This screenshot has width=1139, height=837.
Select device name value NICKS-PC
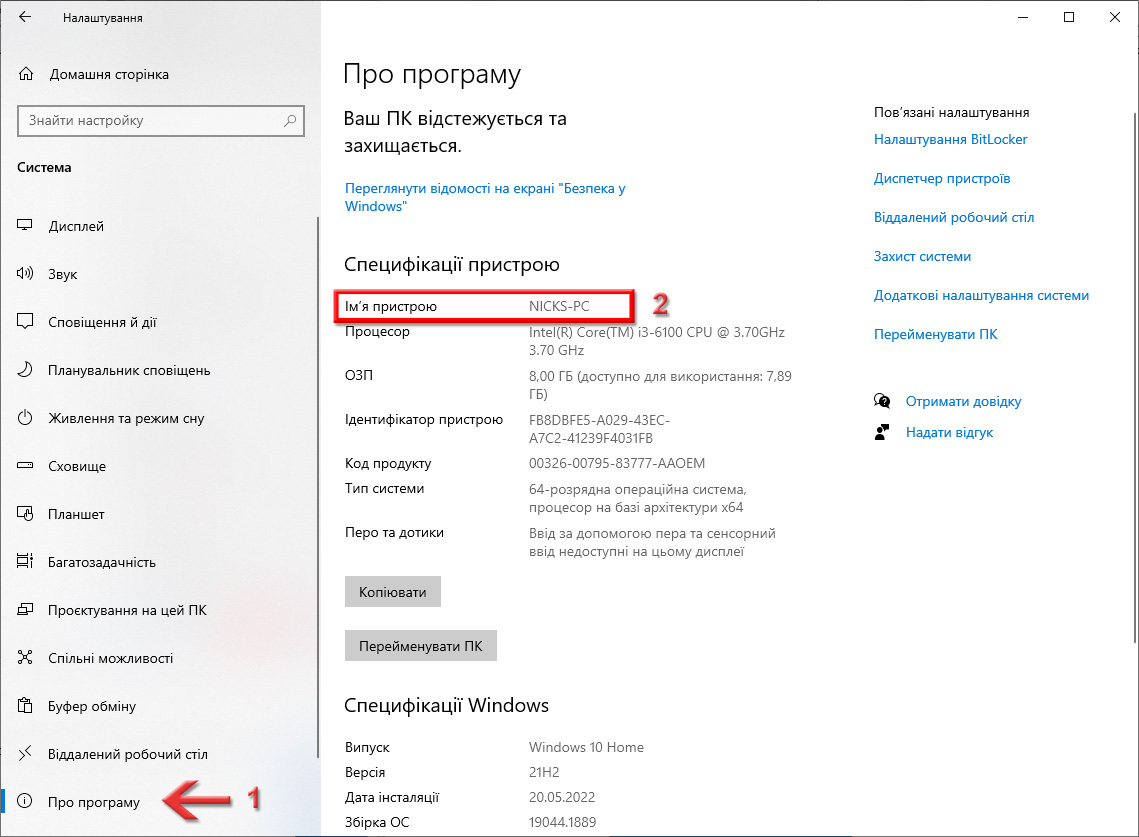coord(559,307)
